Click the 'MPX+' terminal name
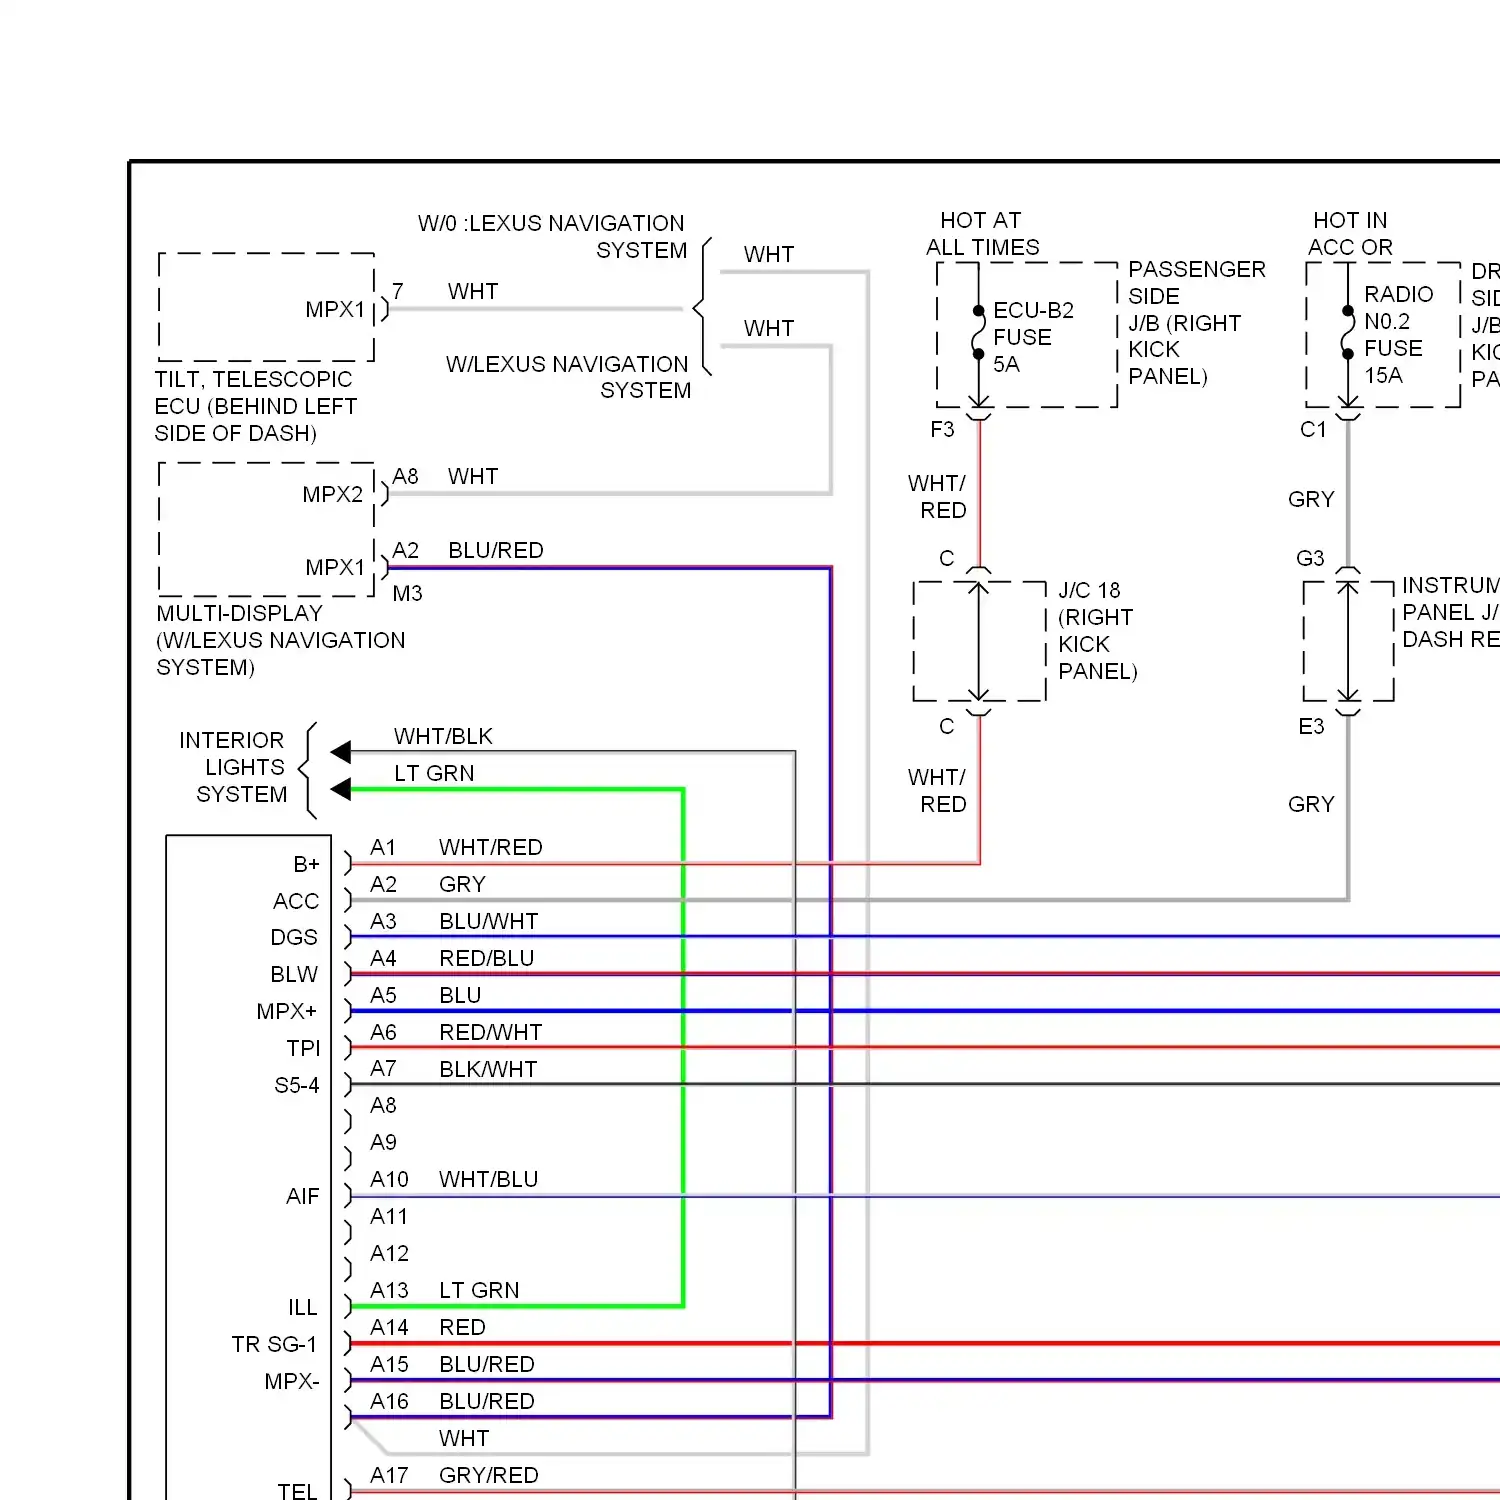 [287, 1012]
